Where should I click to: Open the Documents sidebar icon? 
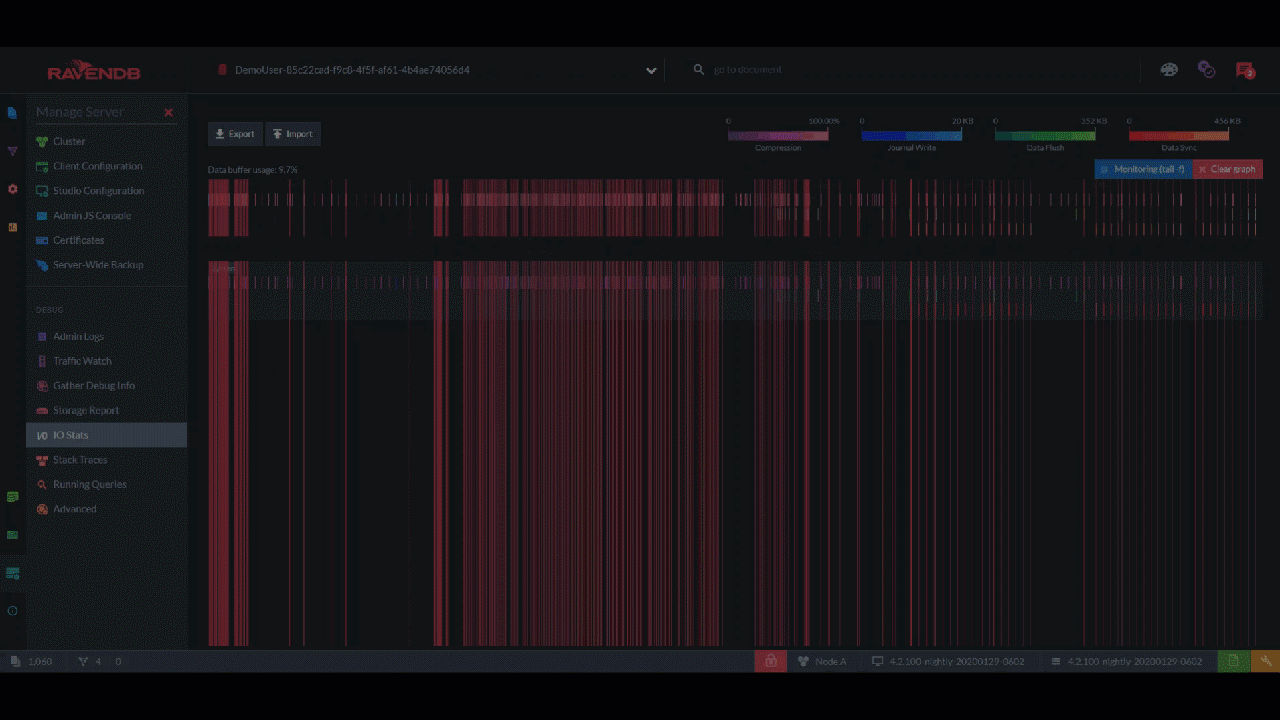tap(12, 113)
